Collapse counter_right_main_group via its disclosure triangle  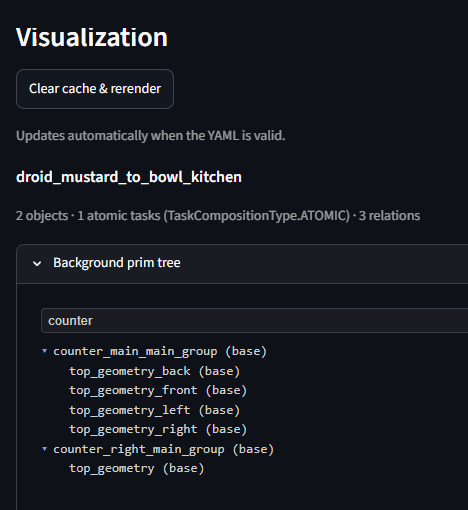pos(45,449)
